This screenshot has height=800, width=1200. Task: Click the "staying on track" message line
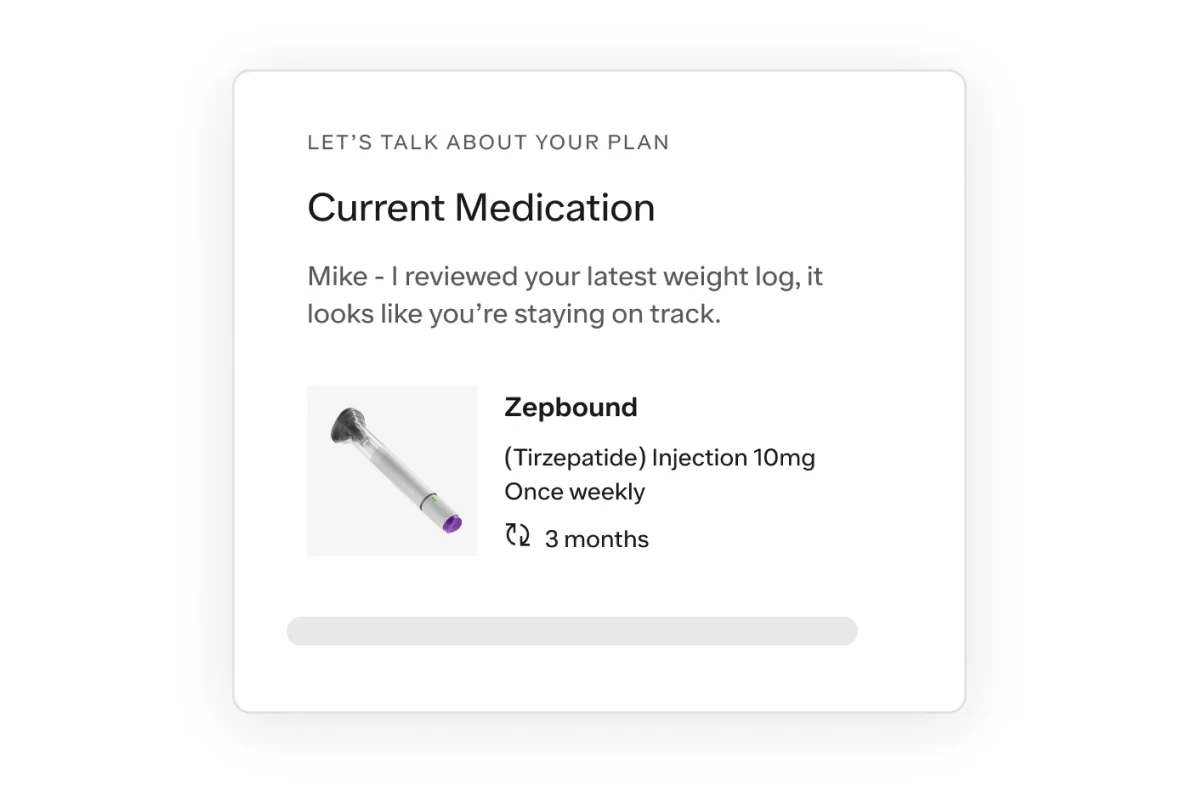(513, 314)
